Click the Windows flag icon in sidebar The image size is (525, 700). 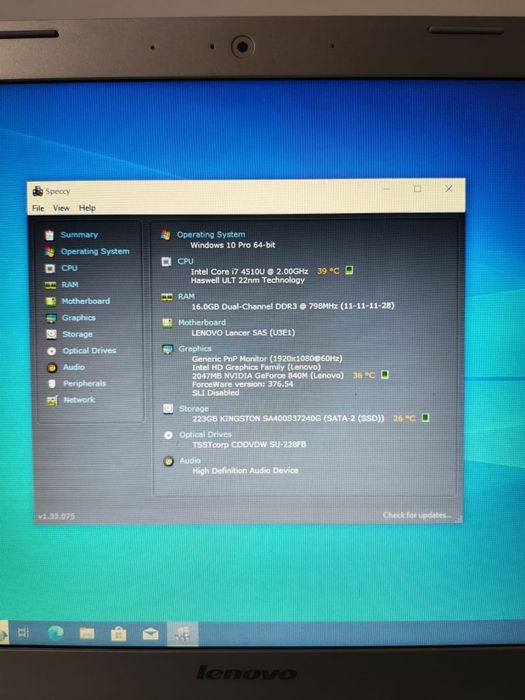[x=50, y=252]
